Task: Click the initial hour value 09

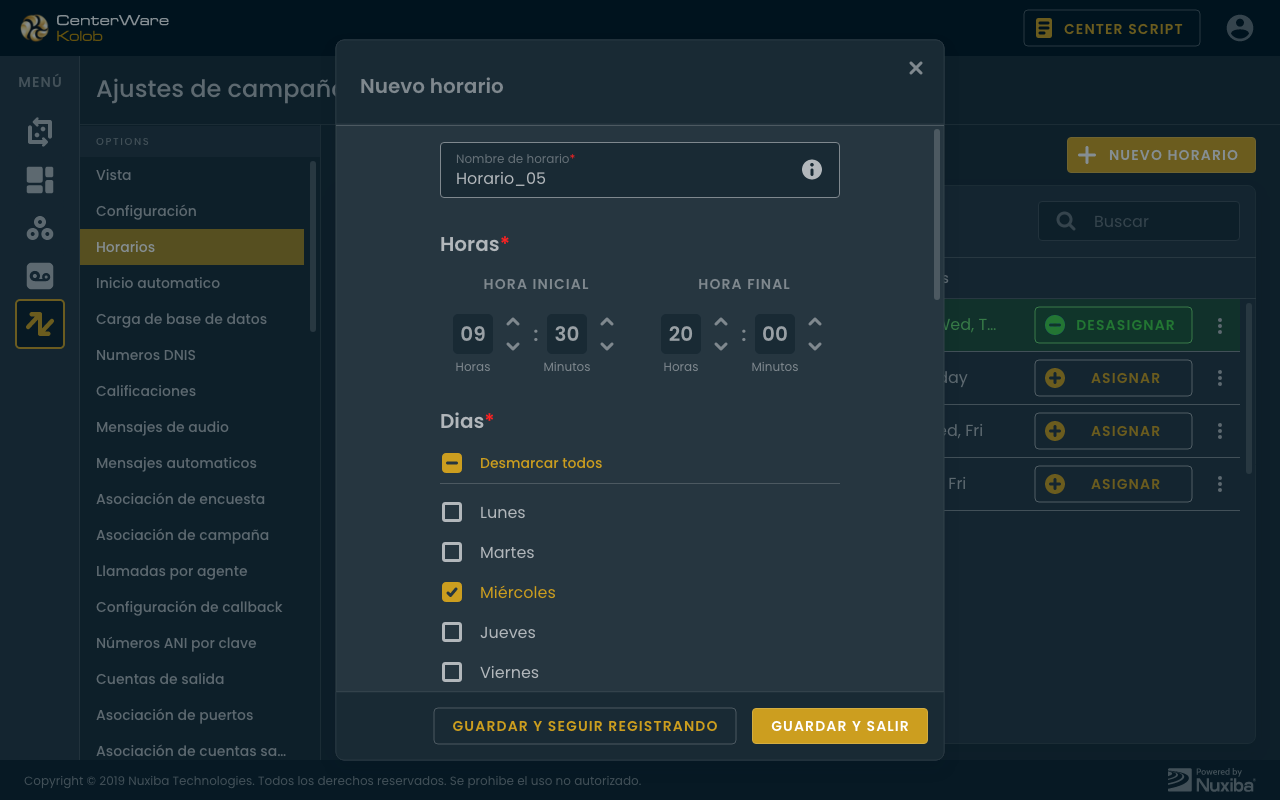Action: coord(473,334)
